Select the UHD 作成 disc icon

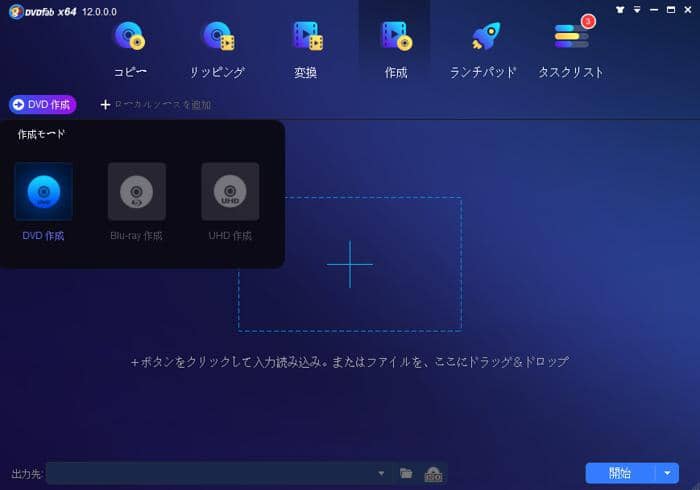[230, 191]
